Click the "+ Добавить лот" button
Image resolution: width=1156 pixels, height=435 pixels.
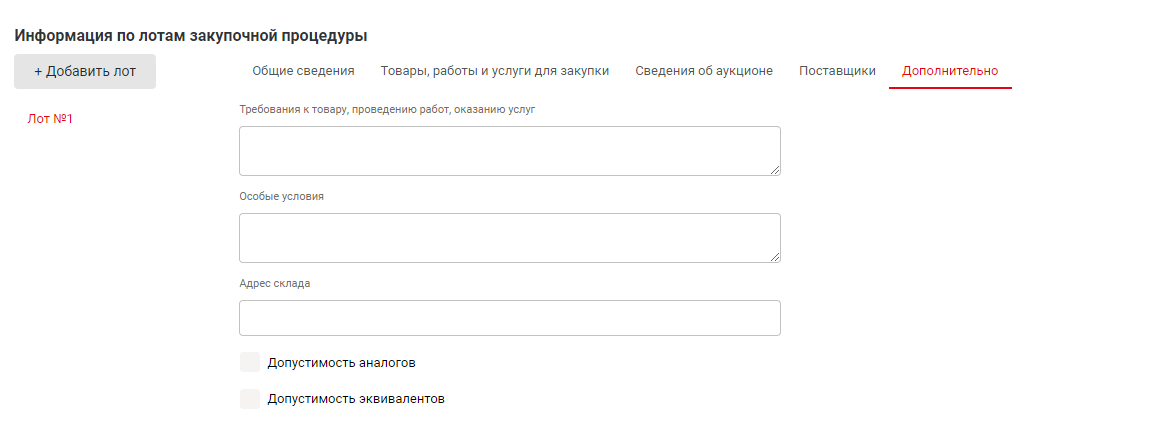pos(85,71)
